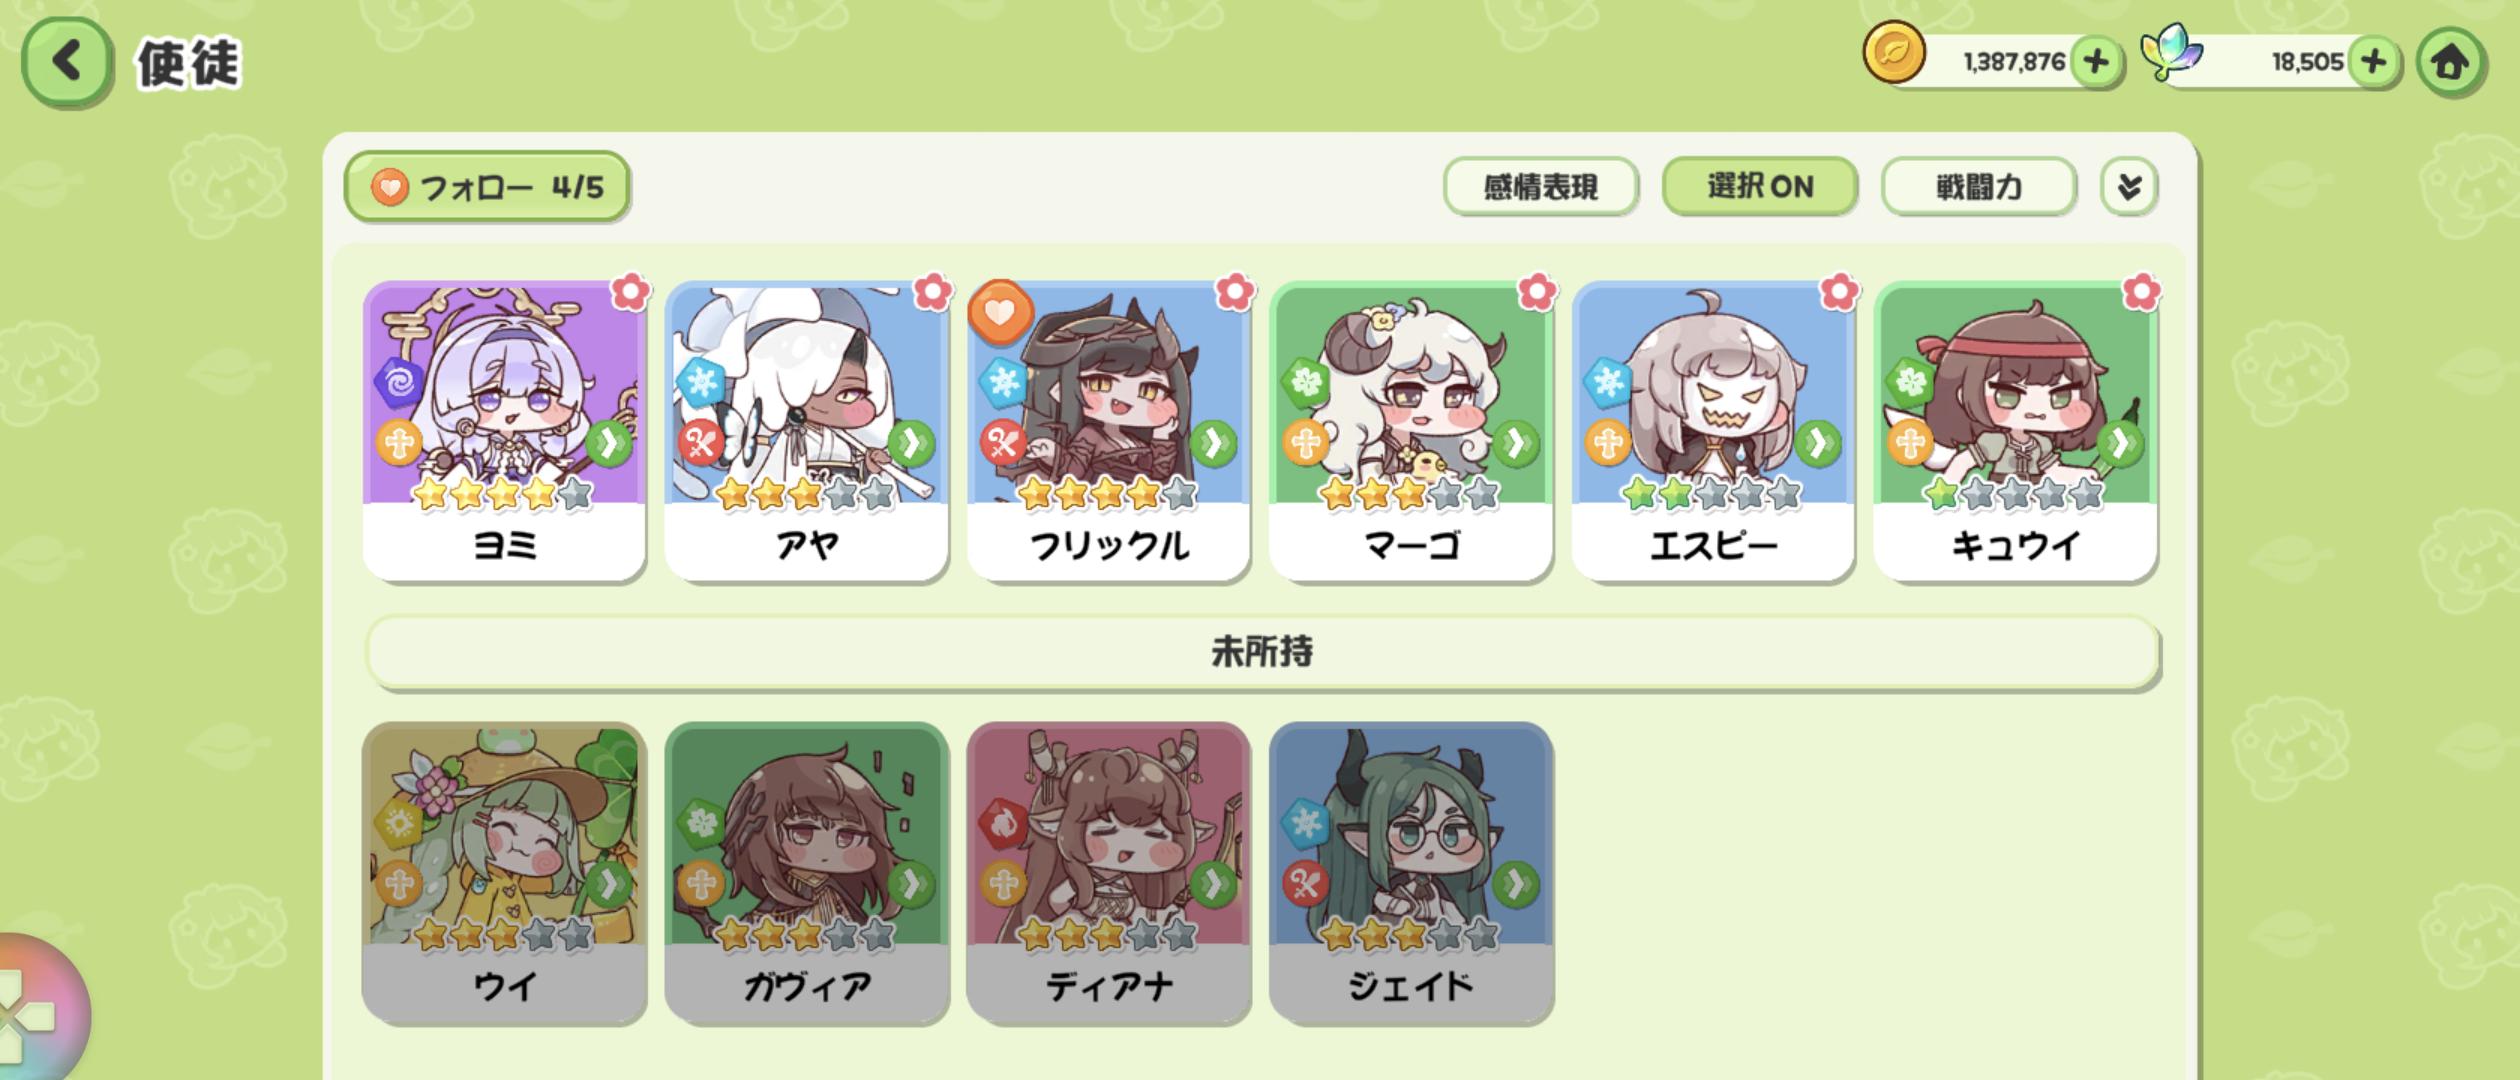Add crystals with the plus icon
Viewport: 2520px width, 1080px height.
2373,62
